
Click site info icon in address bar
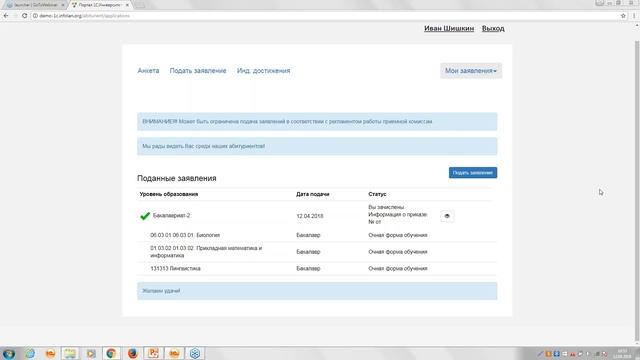[x=35, y=16]
